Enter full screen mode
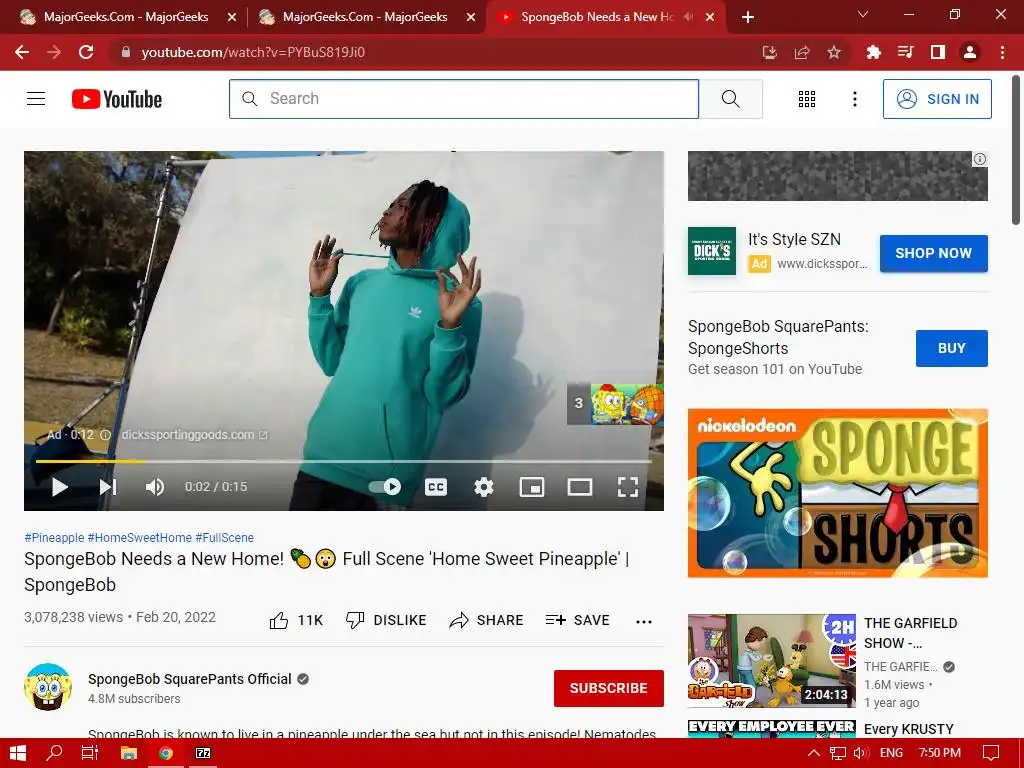 [x=628, y=487]
